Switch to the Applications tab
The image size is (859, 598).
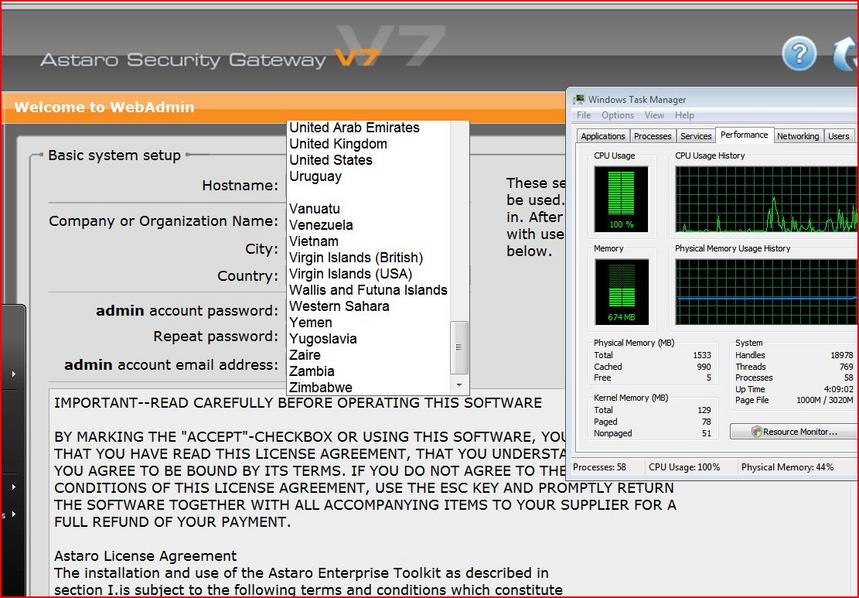(x=603, y=136)
